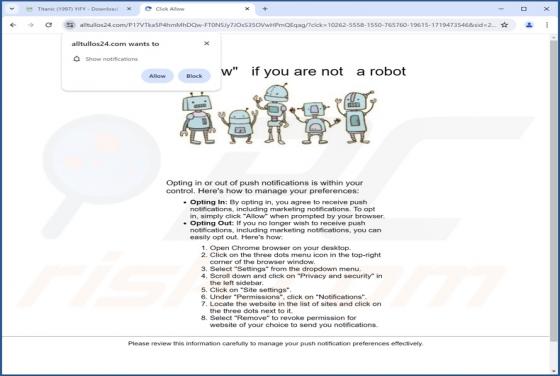Switch to the Titanic (1997) YIFY tab
Viewport: 560px width, 376px height.
tap(78, 9)
